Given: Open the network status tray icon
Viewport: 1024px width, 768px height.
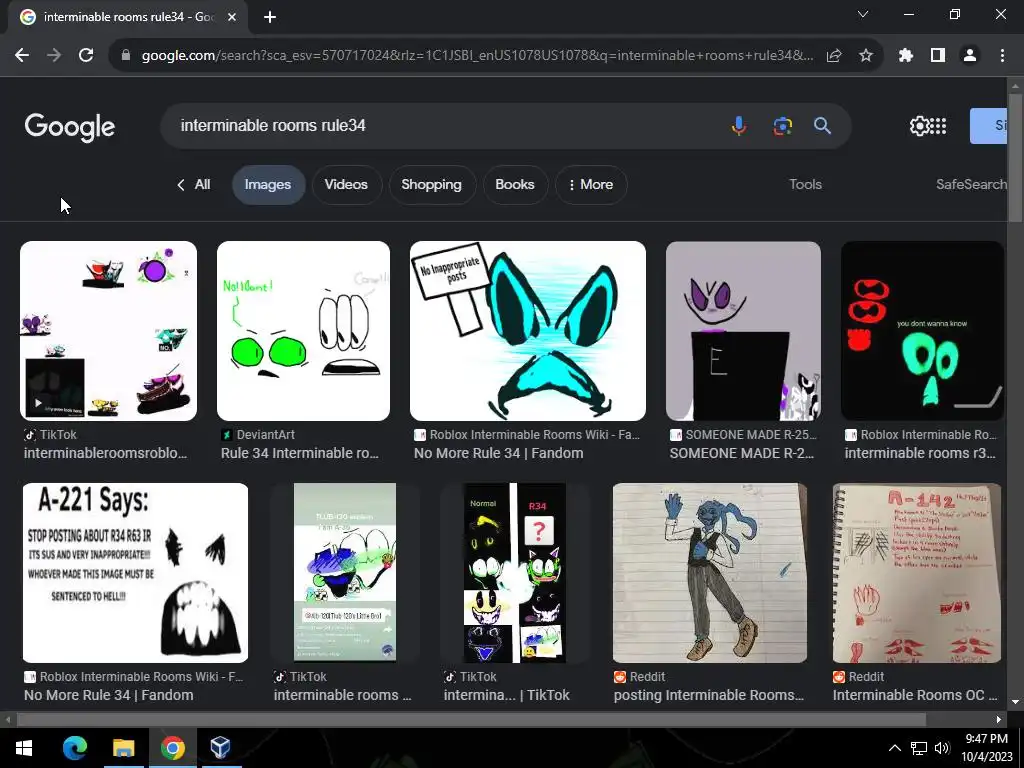Looking at the screenshot, I should (920, 748).
